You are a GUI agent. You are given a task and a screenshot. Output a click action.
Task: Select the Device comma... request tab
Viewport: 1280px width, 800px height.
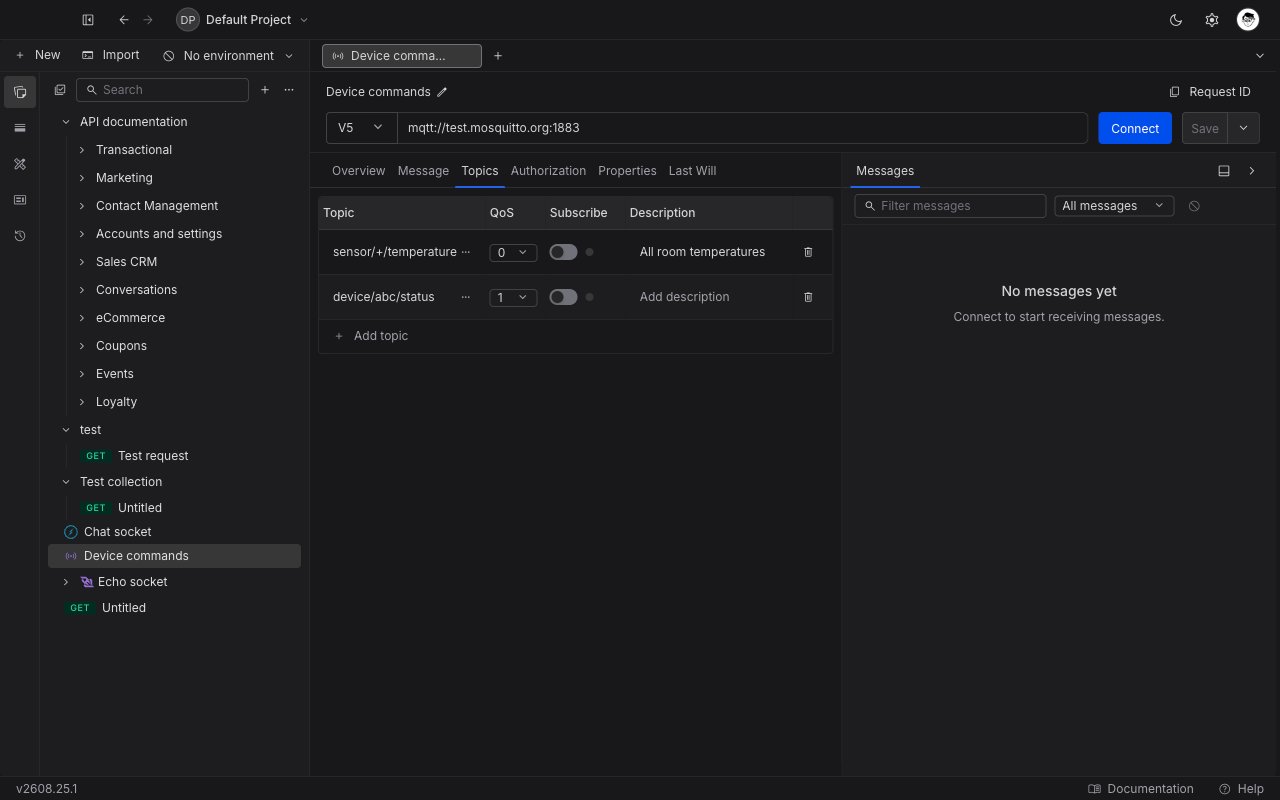tap(401, 56)
